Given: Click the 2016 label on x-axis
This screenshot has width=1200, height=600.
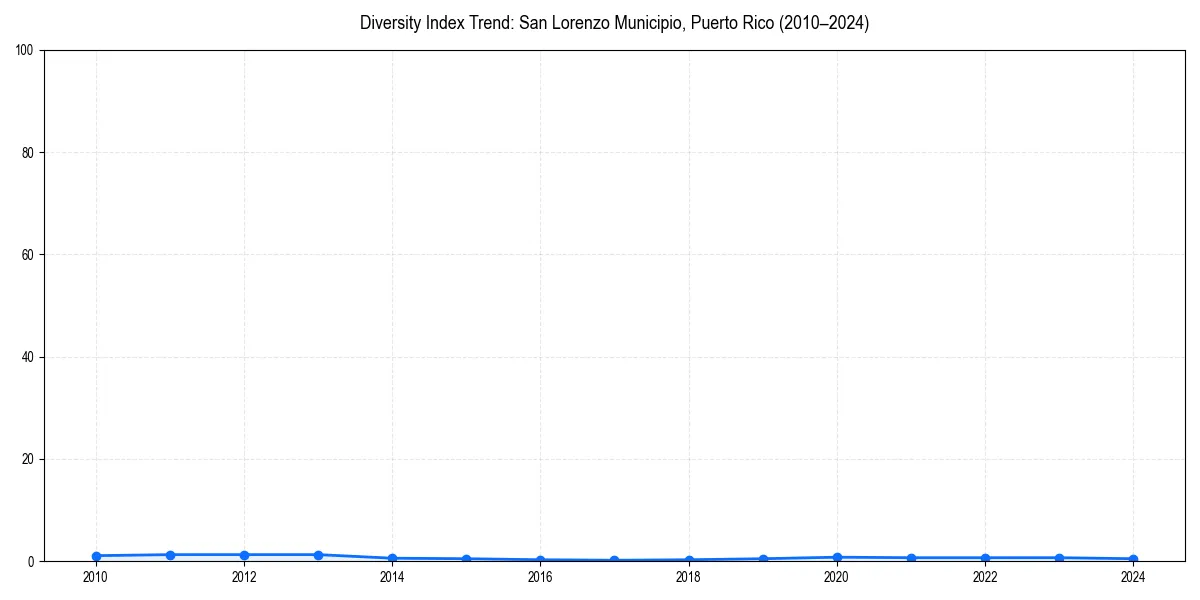Looking at the screenshot, I should (540, 577).
